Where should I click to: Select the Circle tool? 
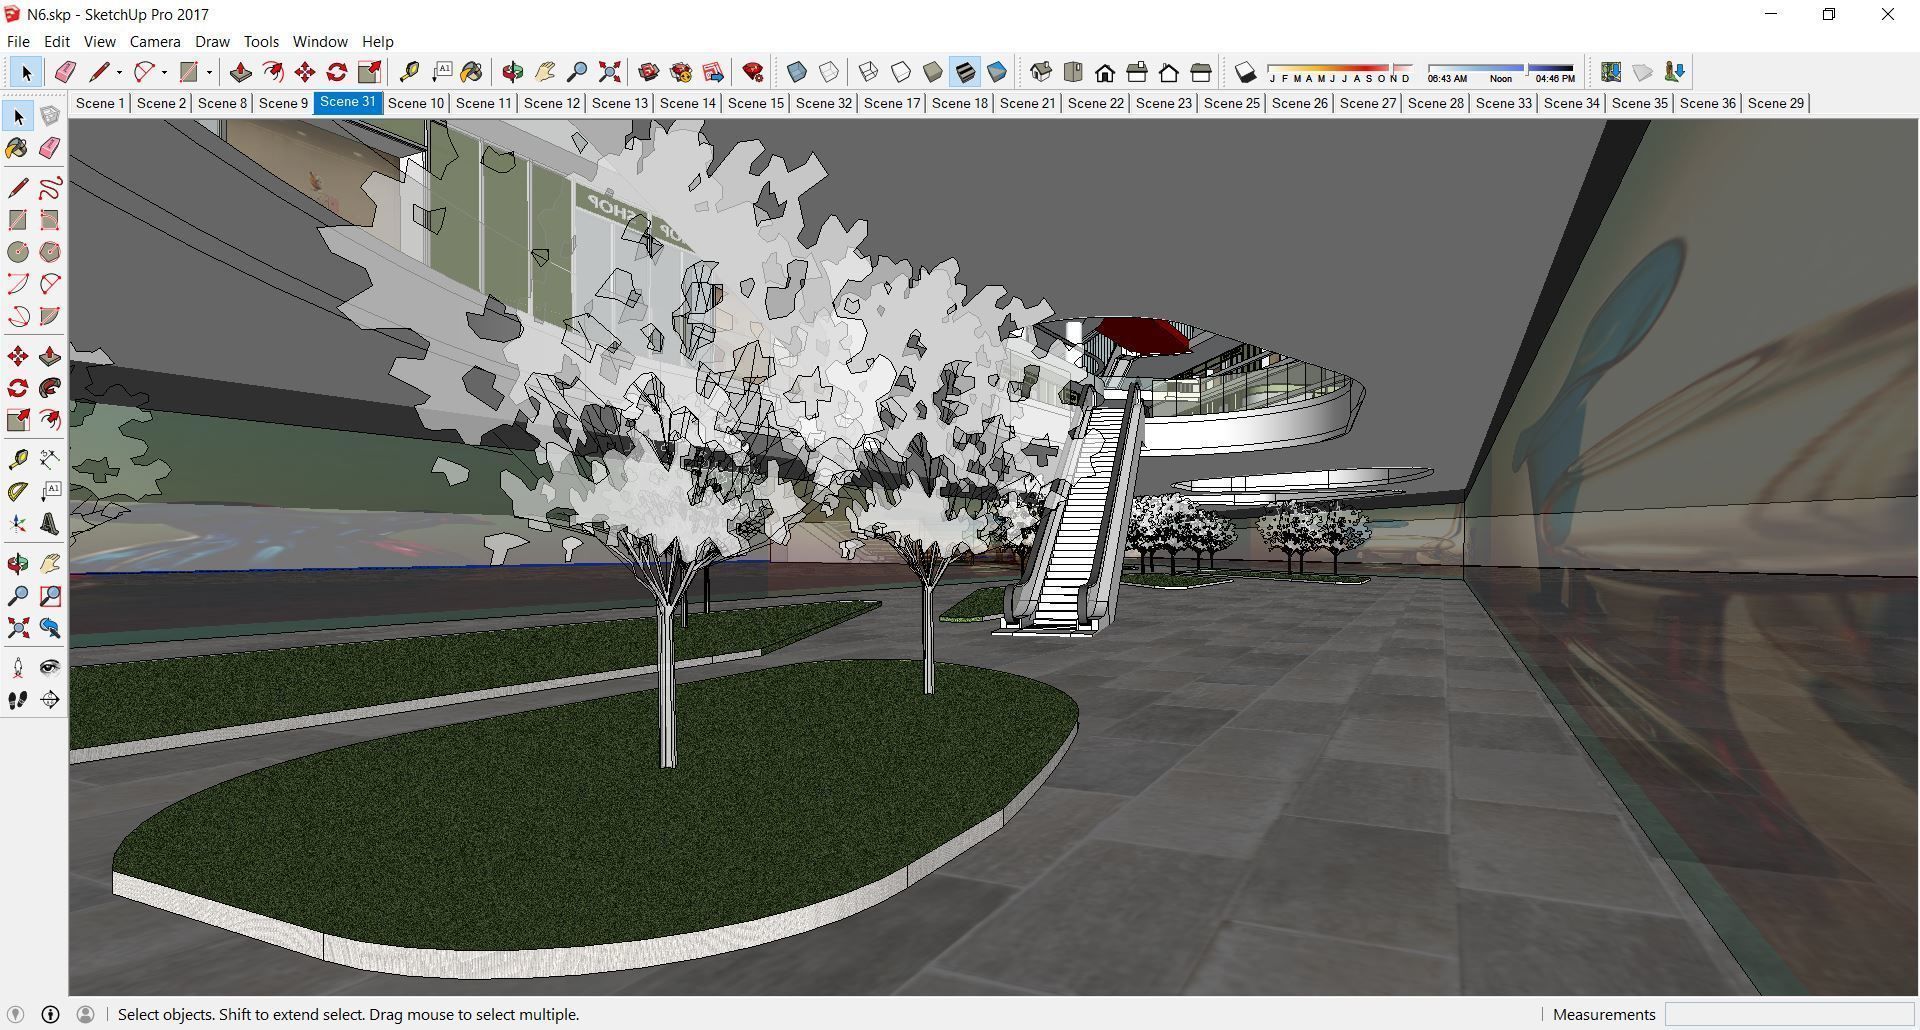click(18, 252)
